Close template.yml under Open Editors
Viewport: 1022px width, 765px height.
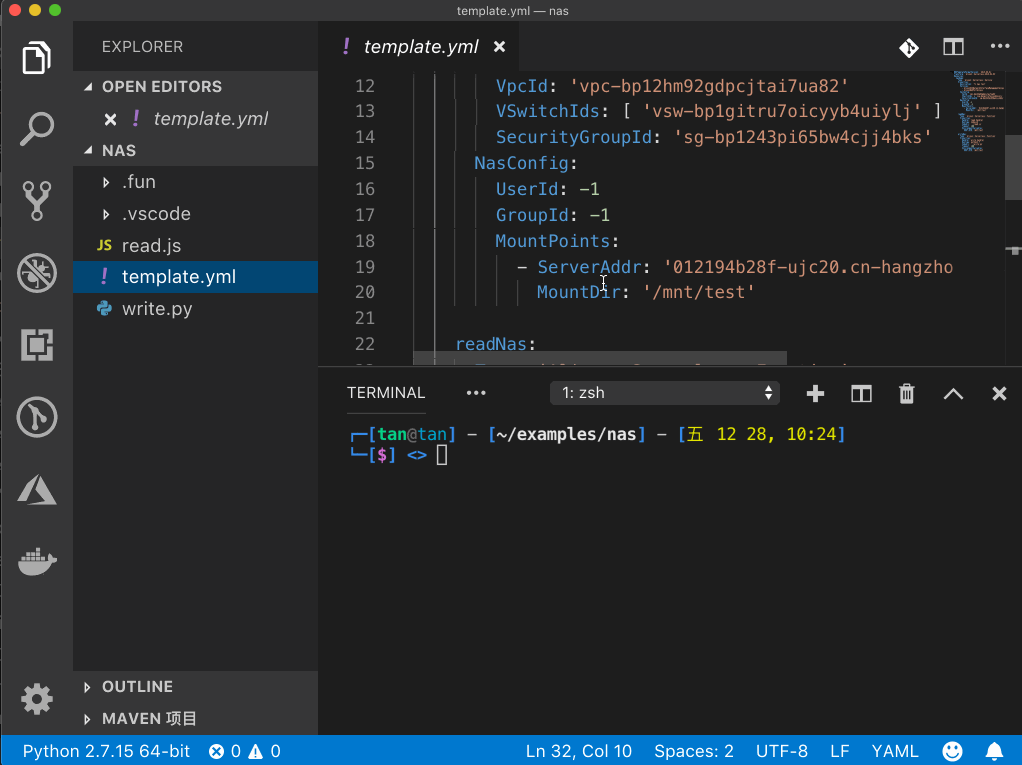[110, 119]
